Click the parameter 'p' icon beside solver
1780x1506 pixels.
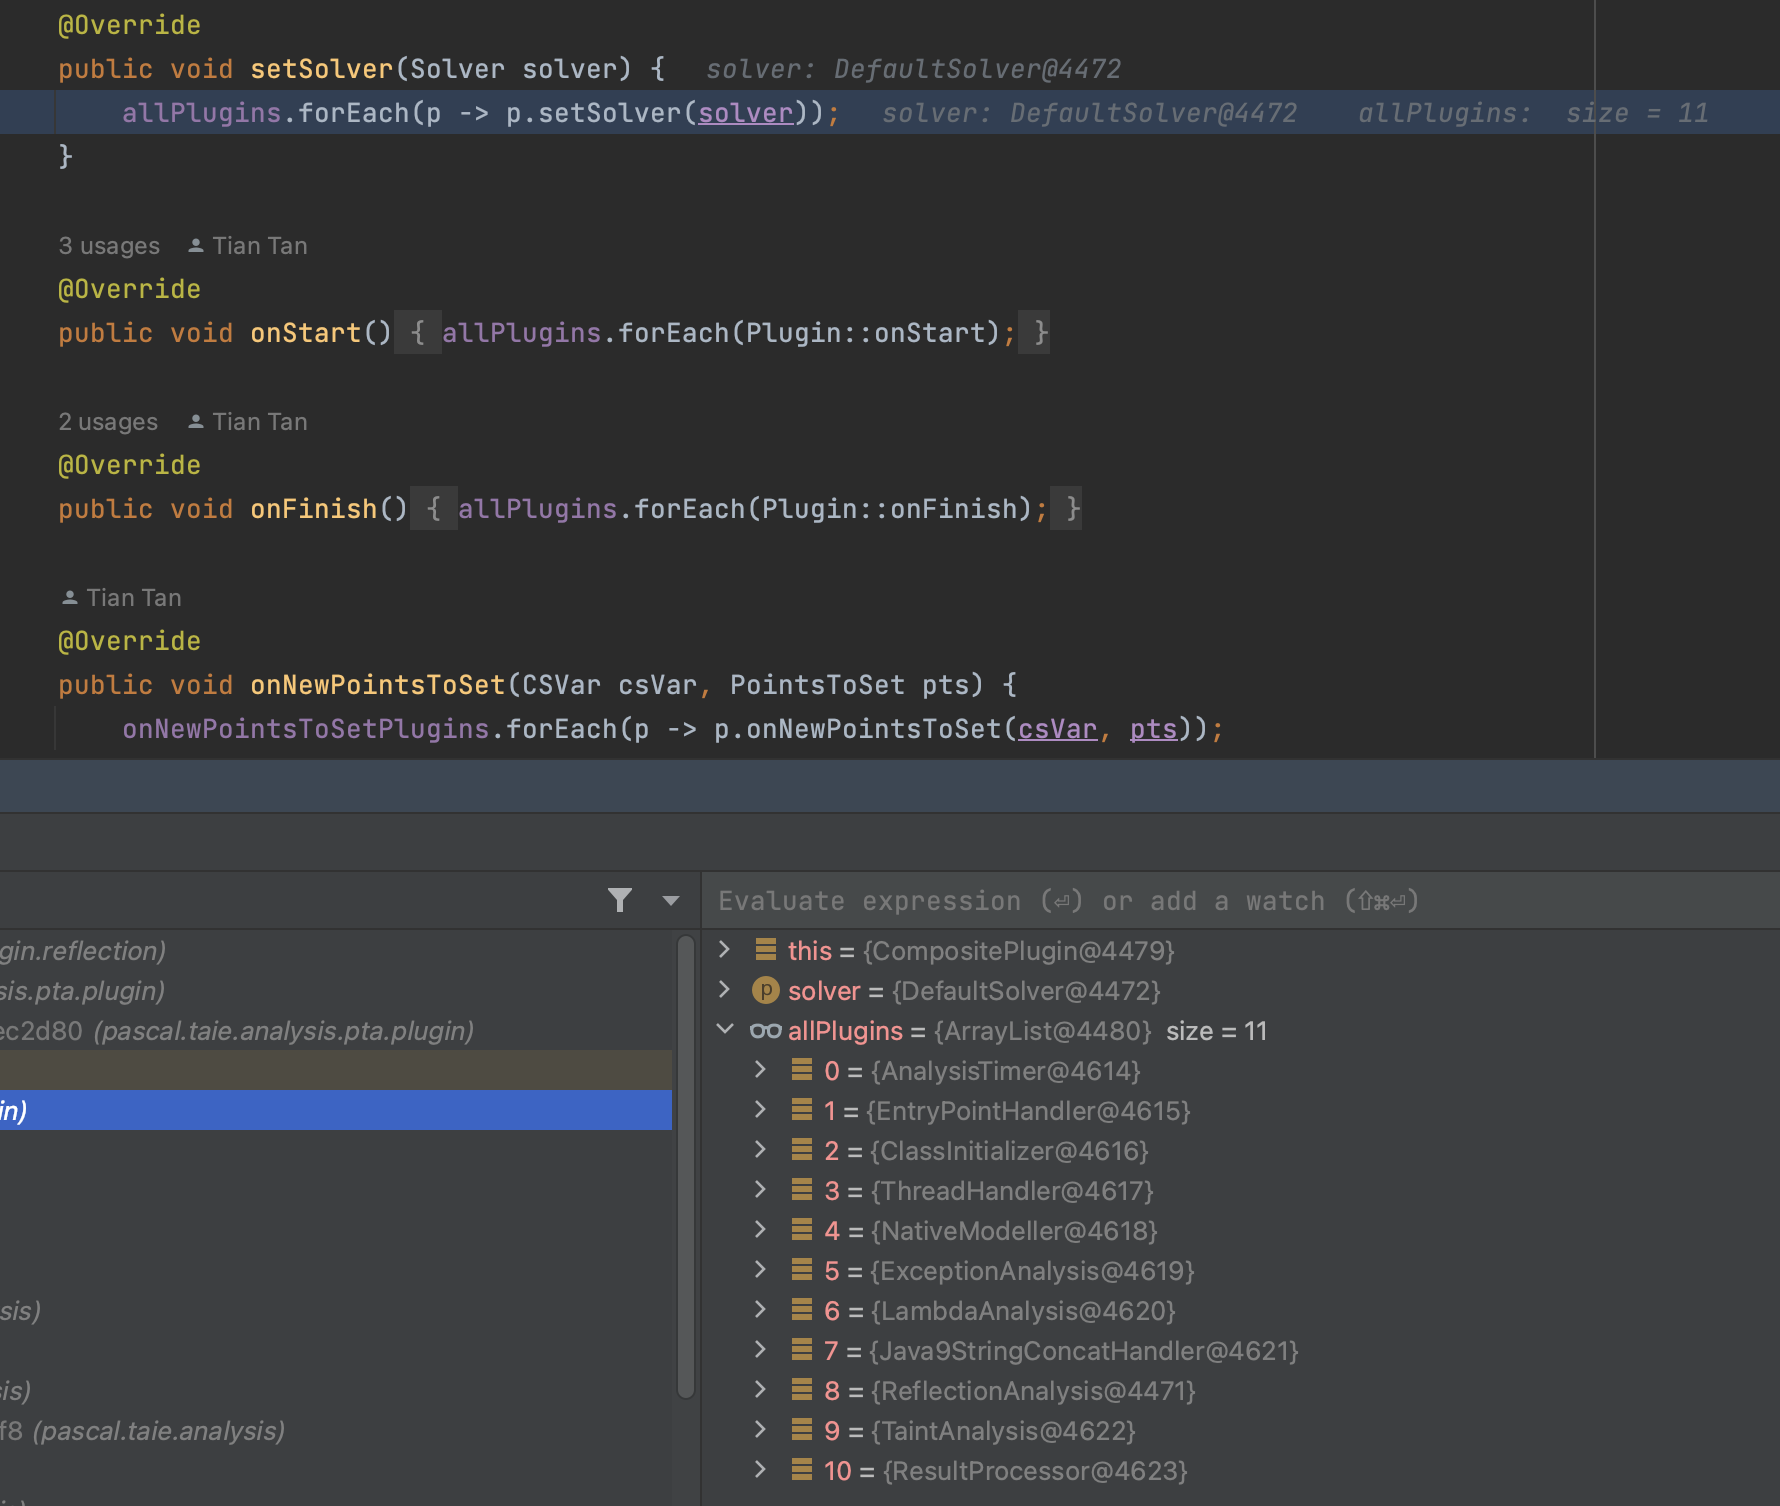(765, 990)
